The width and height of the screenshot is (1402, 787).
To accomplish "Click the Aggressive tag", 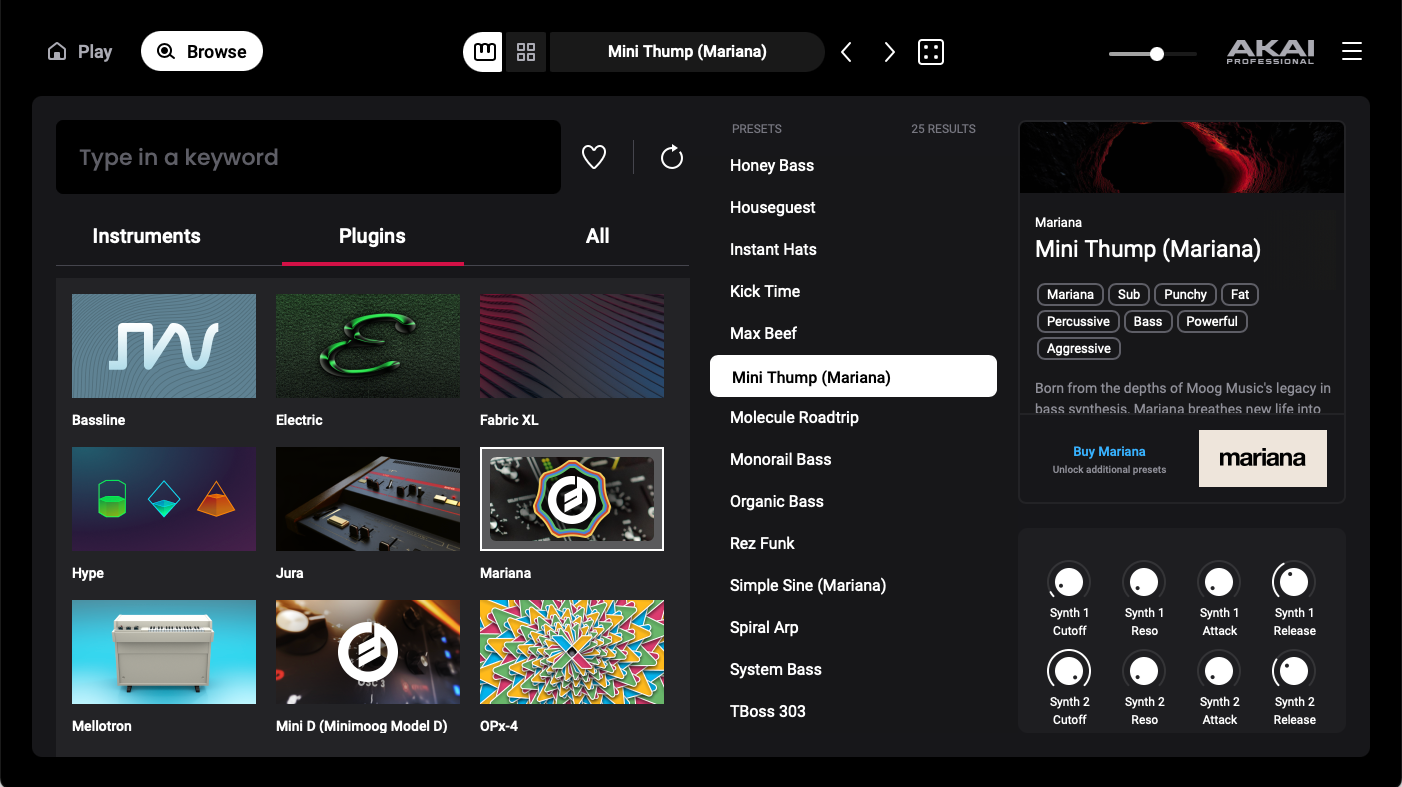I will click(1079, 348).
